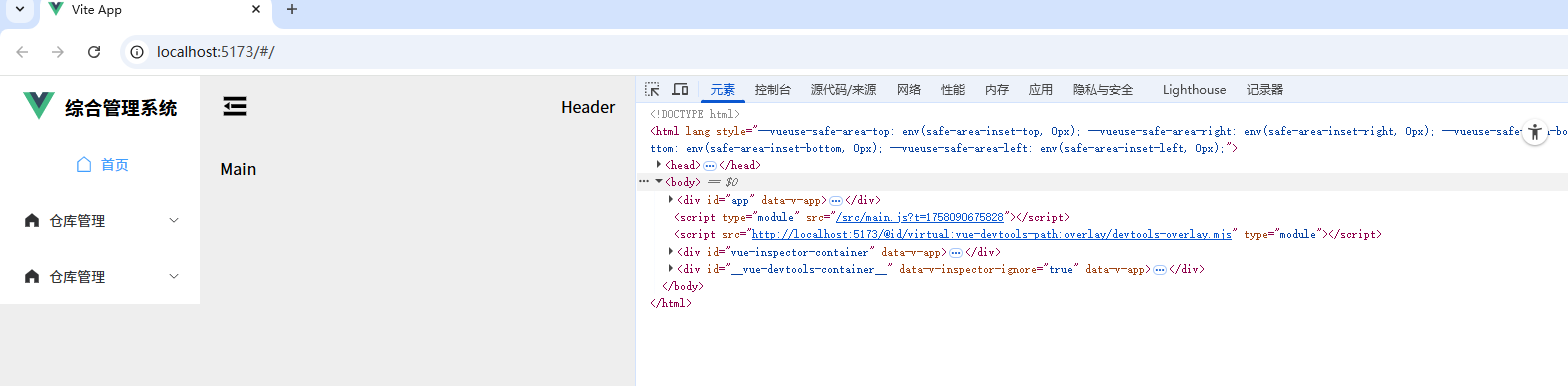The width and height of the screenshot is (1568, 386).
Task: Expand the head element node
Action: tap(659, 165)
